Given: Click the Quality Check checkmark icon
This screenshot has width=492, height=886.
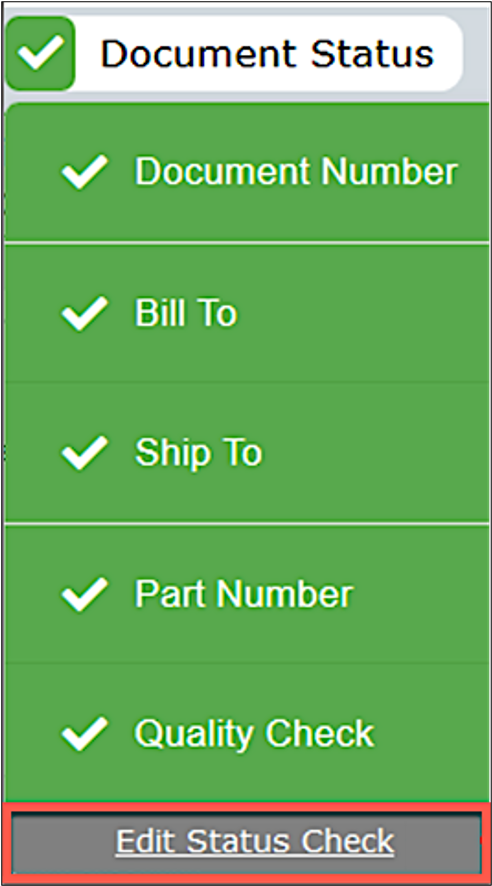Looking at the screenshot, I should coord(85,734).
